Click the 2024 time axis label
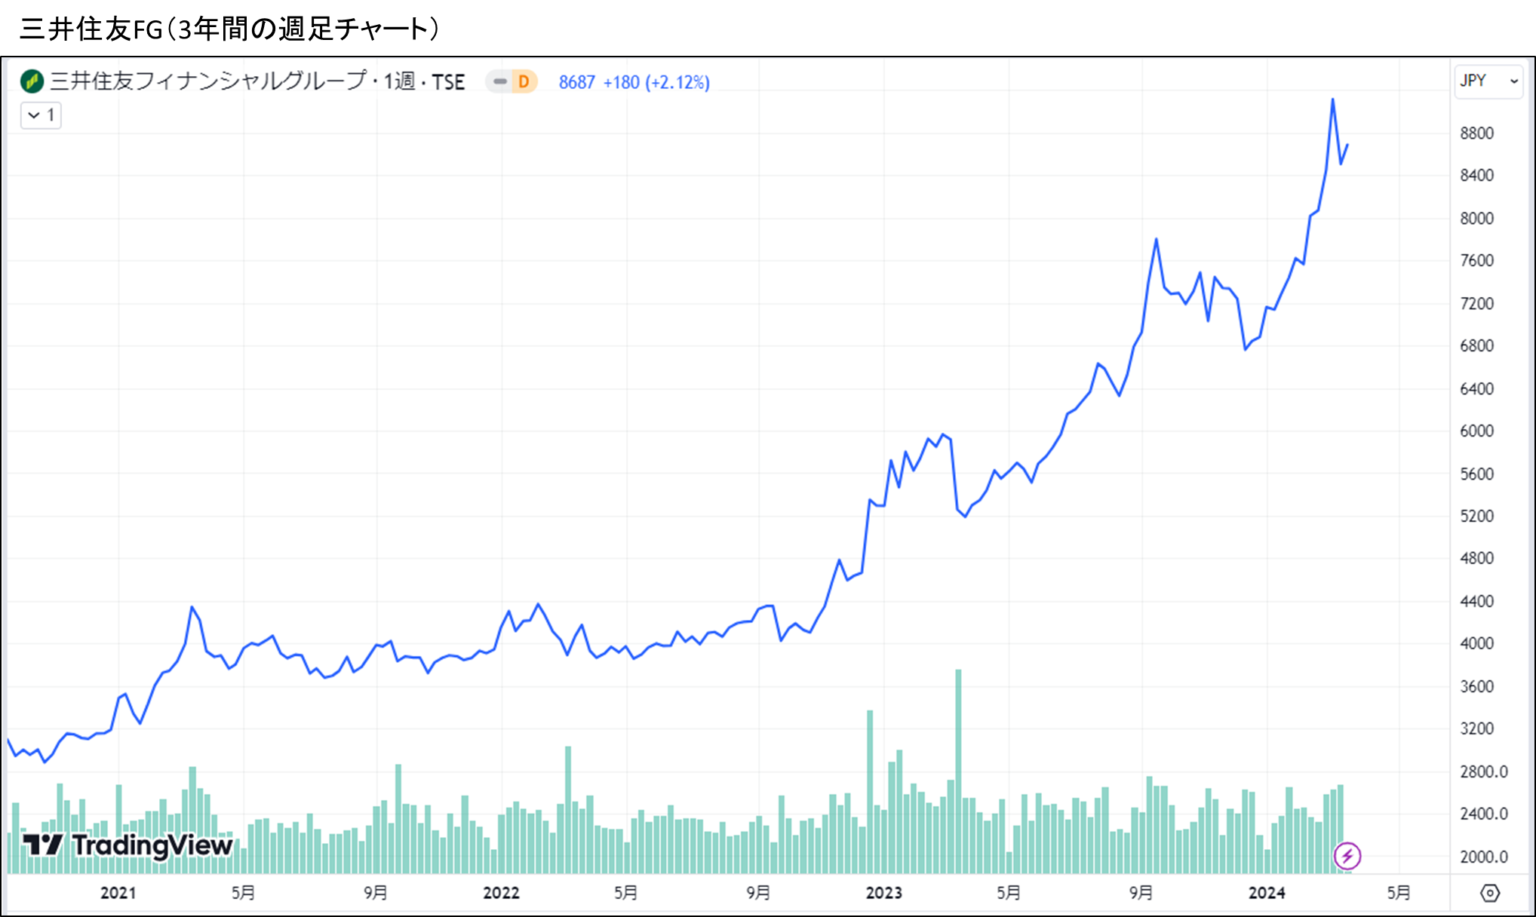This screenshot has width=1536, height=917. (1267, 893)
